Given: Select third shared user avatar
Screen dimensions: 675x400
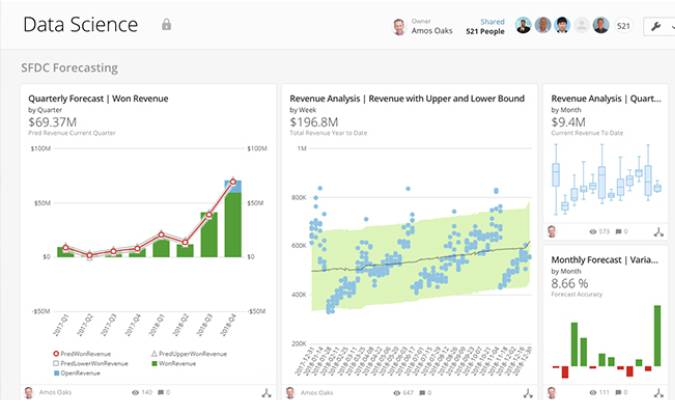Looking at the screenshot, I should [x=562, y=25].
